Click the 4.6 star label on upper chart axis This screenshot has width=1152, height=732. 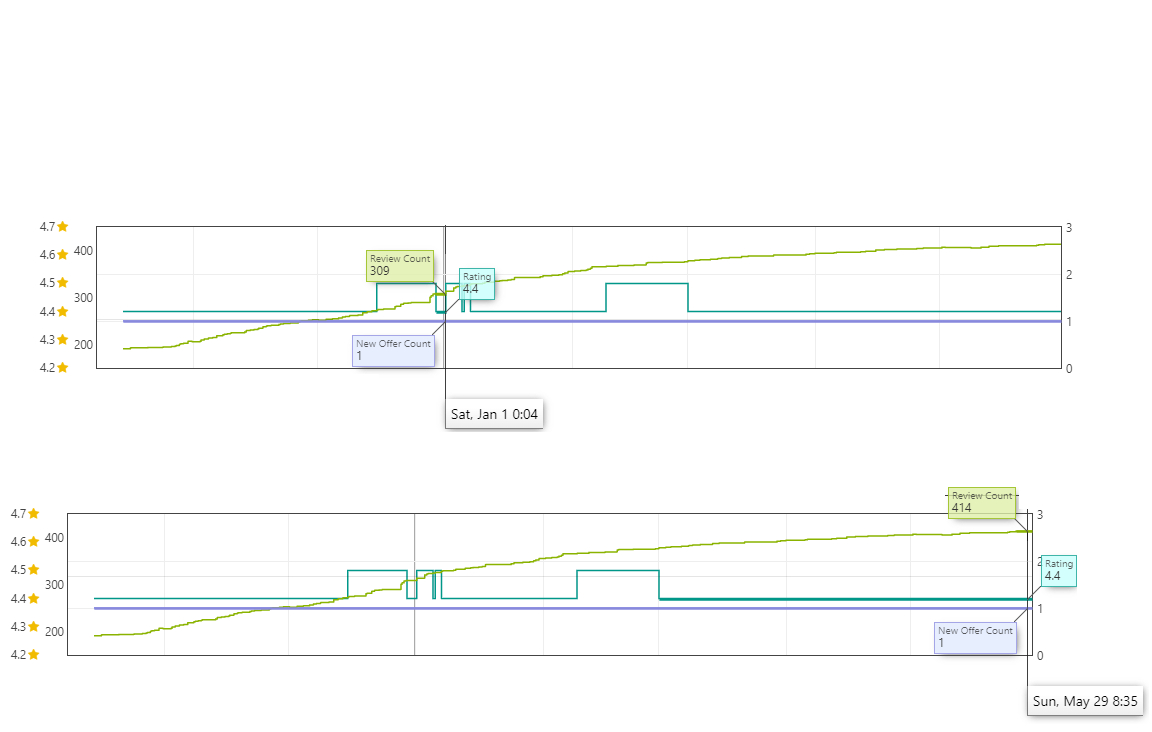click(54, 255)
